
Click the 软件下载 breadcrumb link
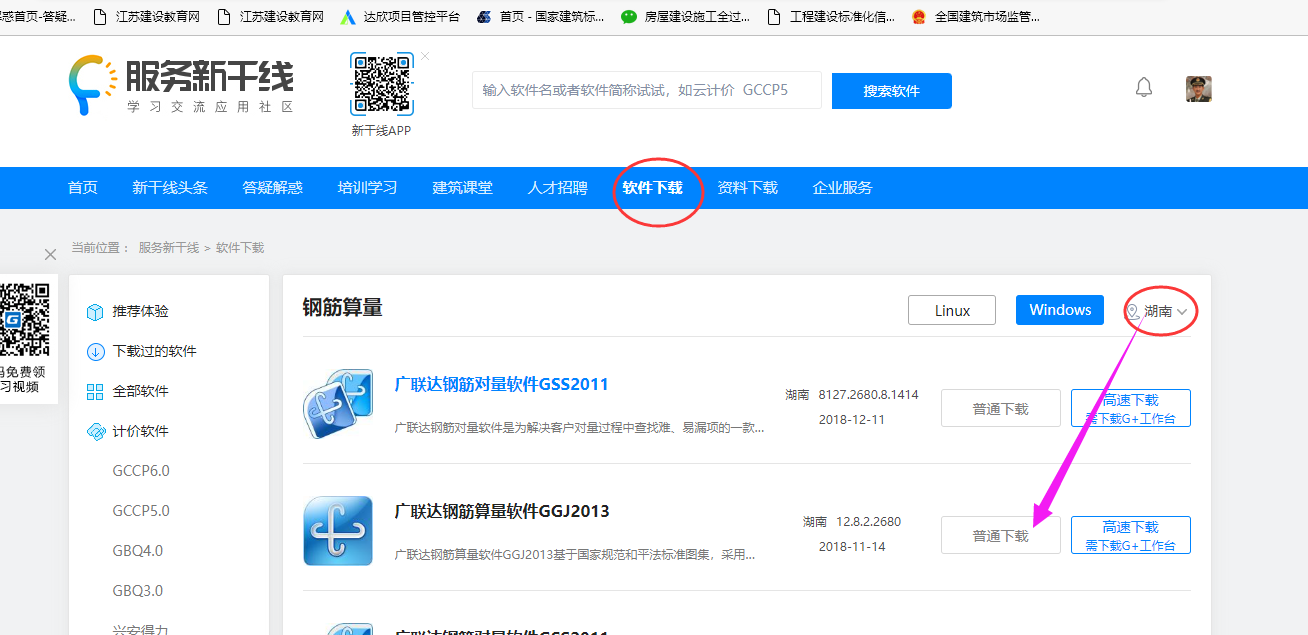pos(240,247)
